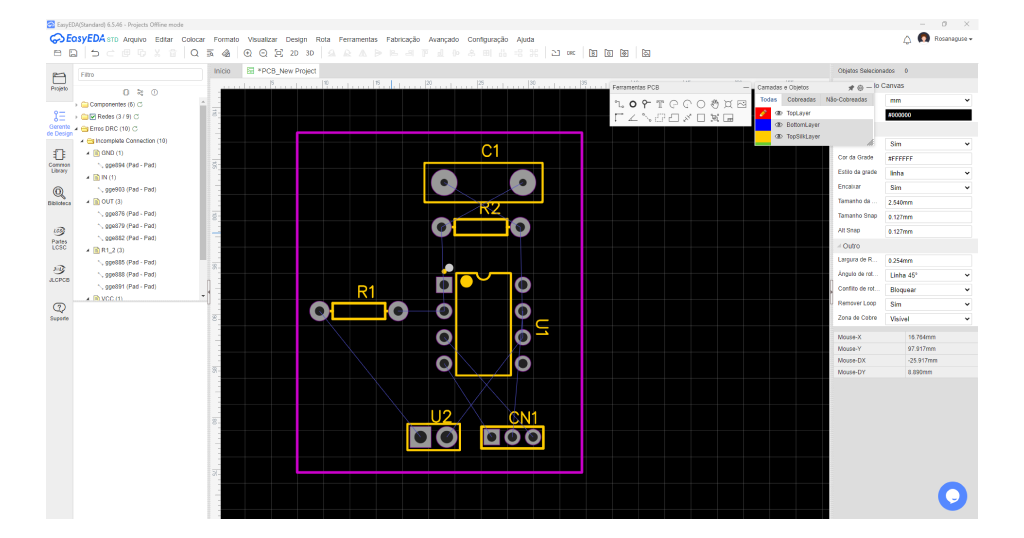Select the Via tool in PCB tools
The image size is (1024, 538).
[646, 104]
